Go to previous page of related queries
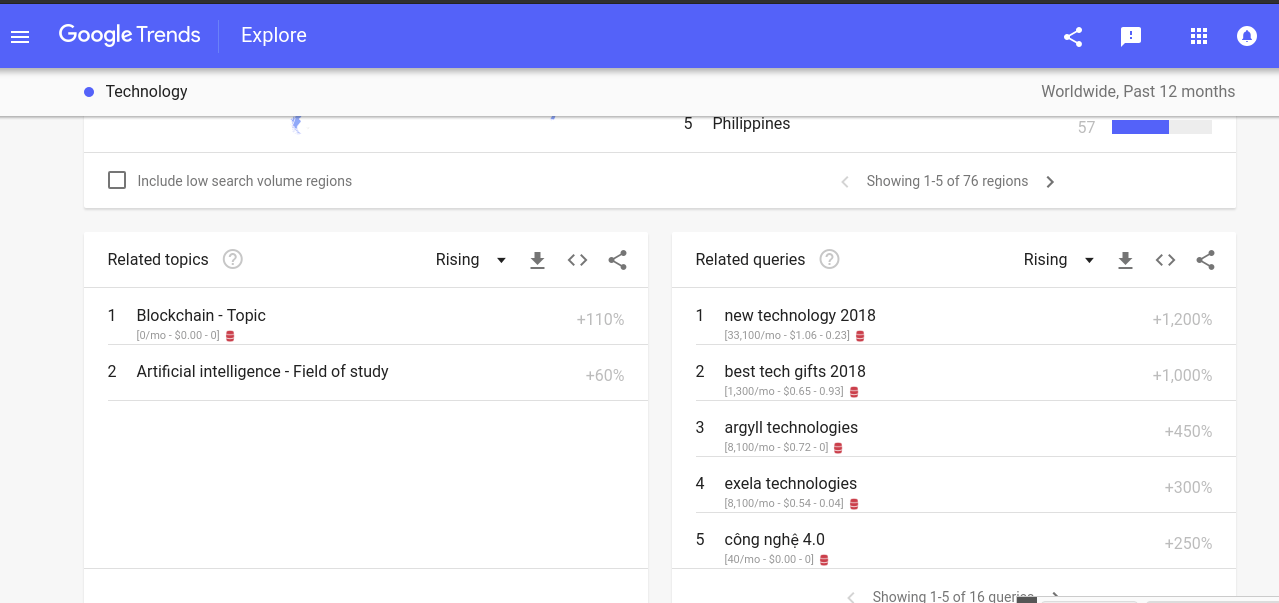The image size is (1279, 603). point(851,597)
